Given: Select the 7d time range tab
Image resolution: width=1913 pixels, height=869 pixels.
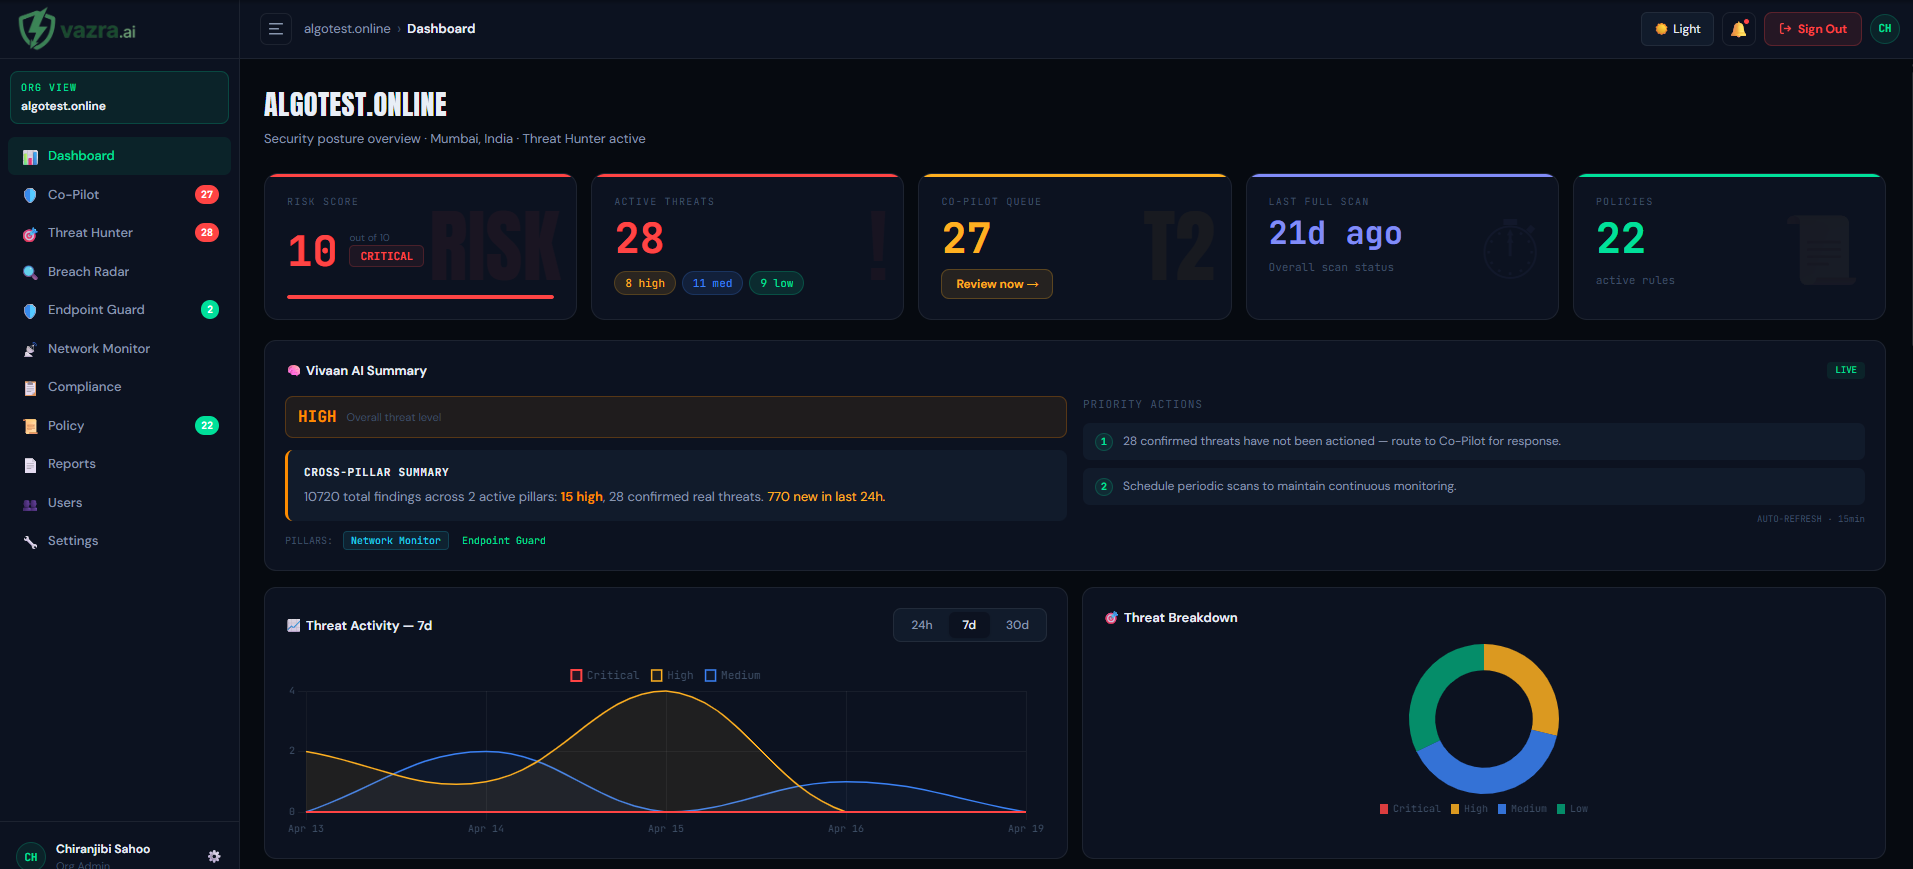Looking at the screenshot, I should point(969,625).
